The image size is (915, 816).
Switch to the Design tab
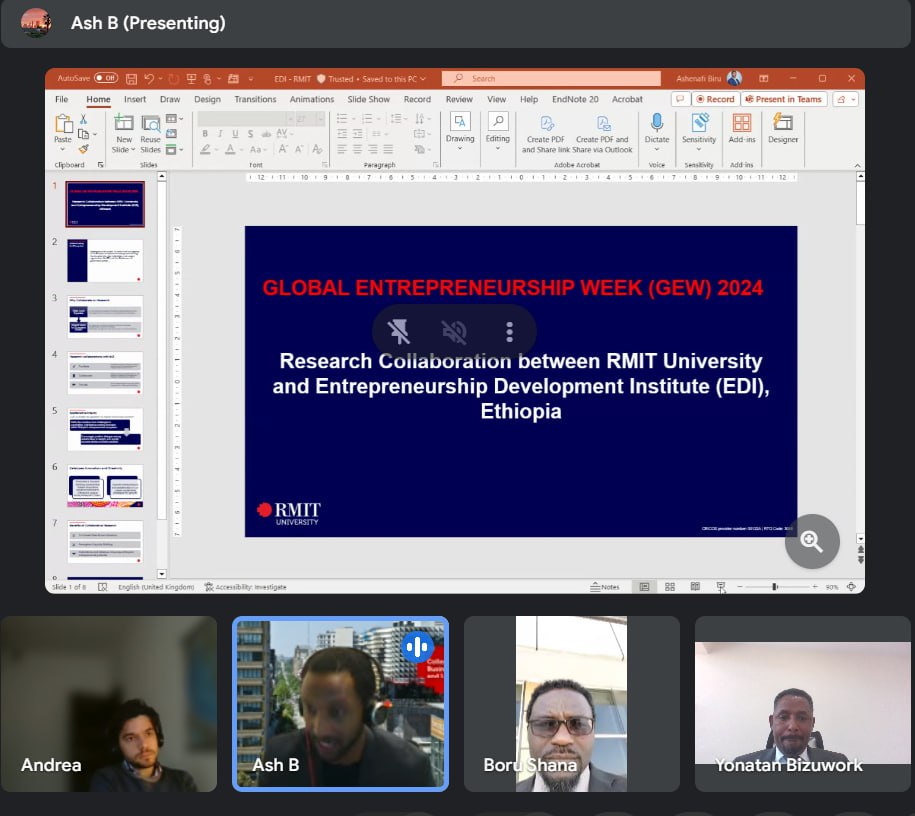point(207,99)
